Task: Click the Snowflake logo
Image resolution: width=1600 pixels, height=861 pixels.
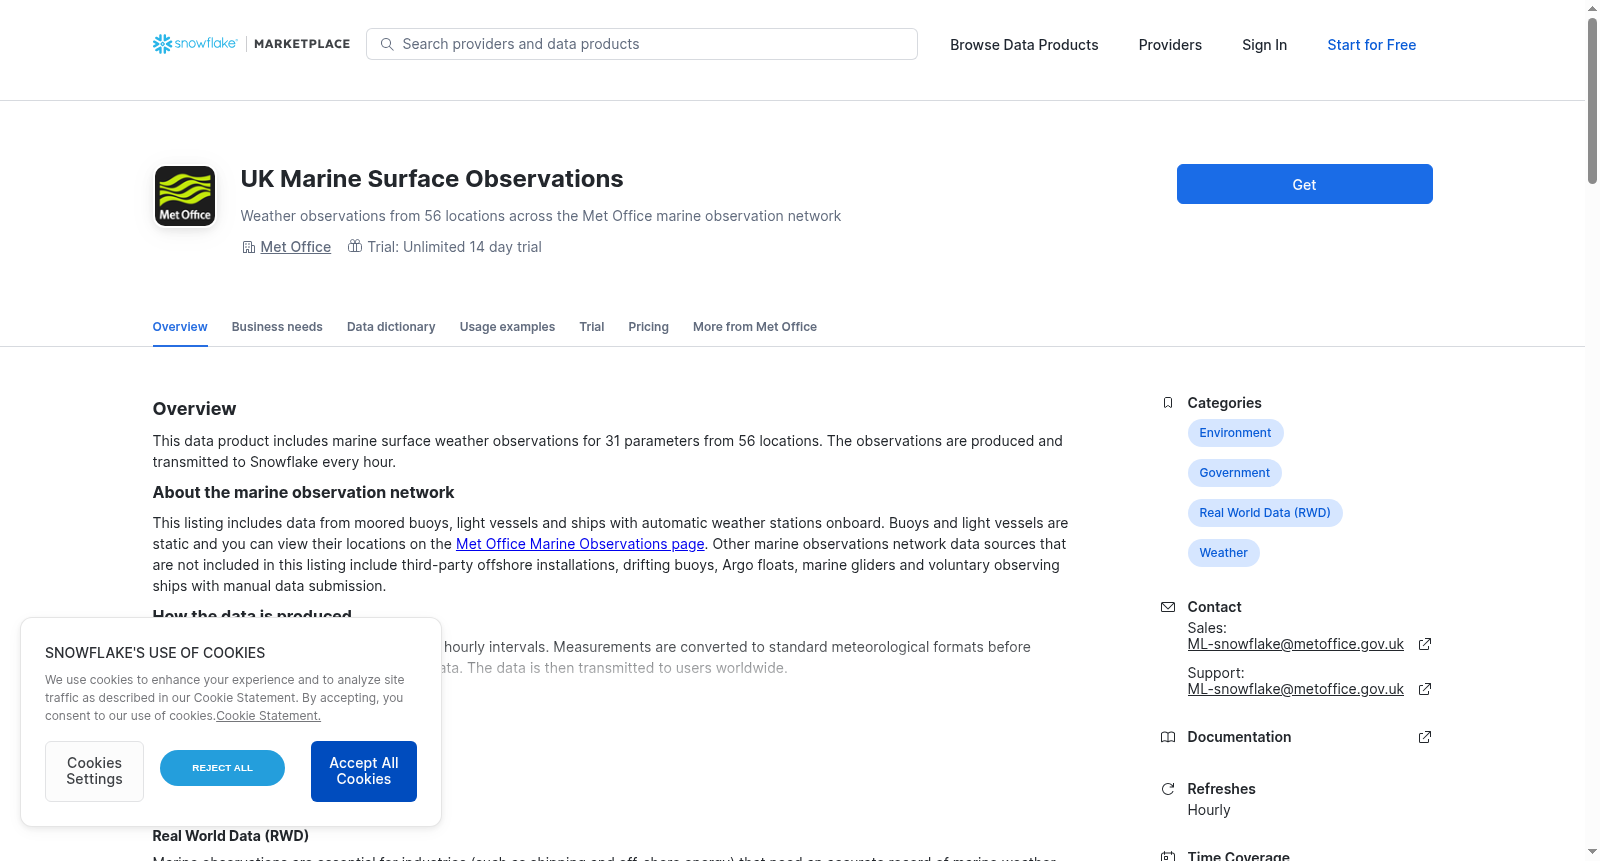Action: (195, 44)
